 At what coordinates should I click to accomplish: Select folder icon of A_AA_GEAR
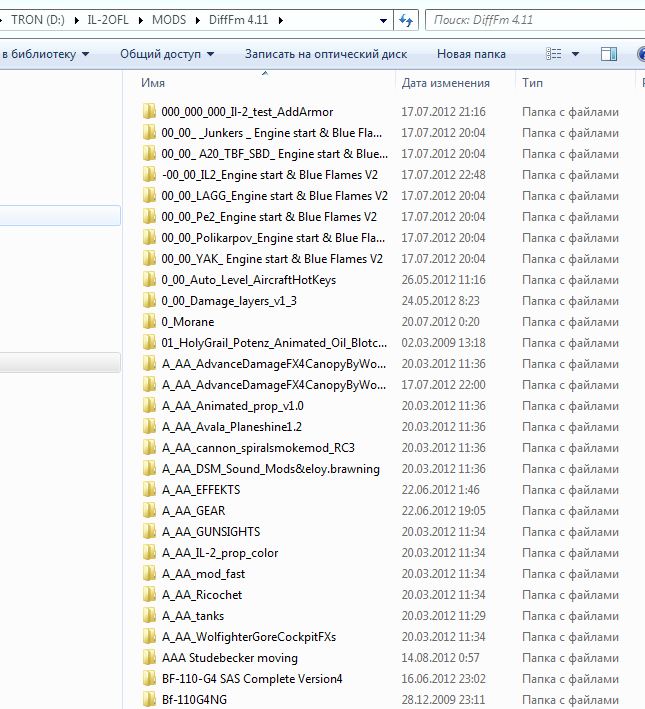click(x=149, y=511)
